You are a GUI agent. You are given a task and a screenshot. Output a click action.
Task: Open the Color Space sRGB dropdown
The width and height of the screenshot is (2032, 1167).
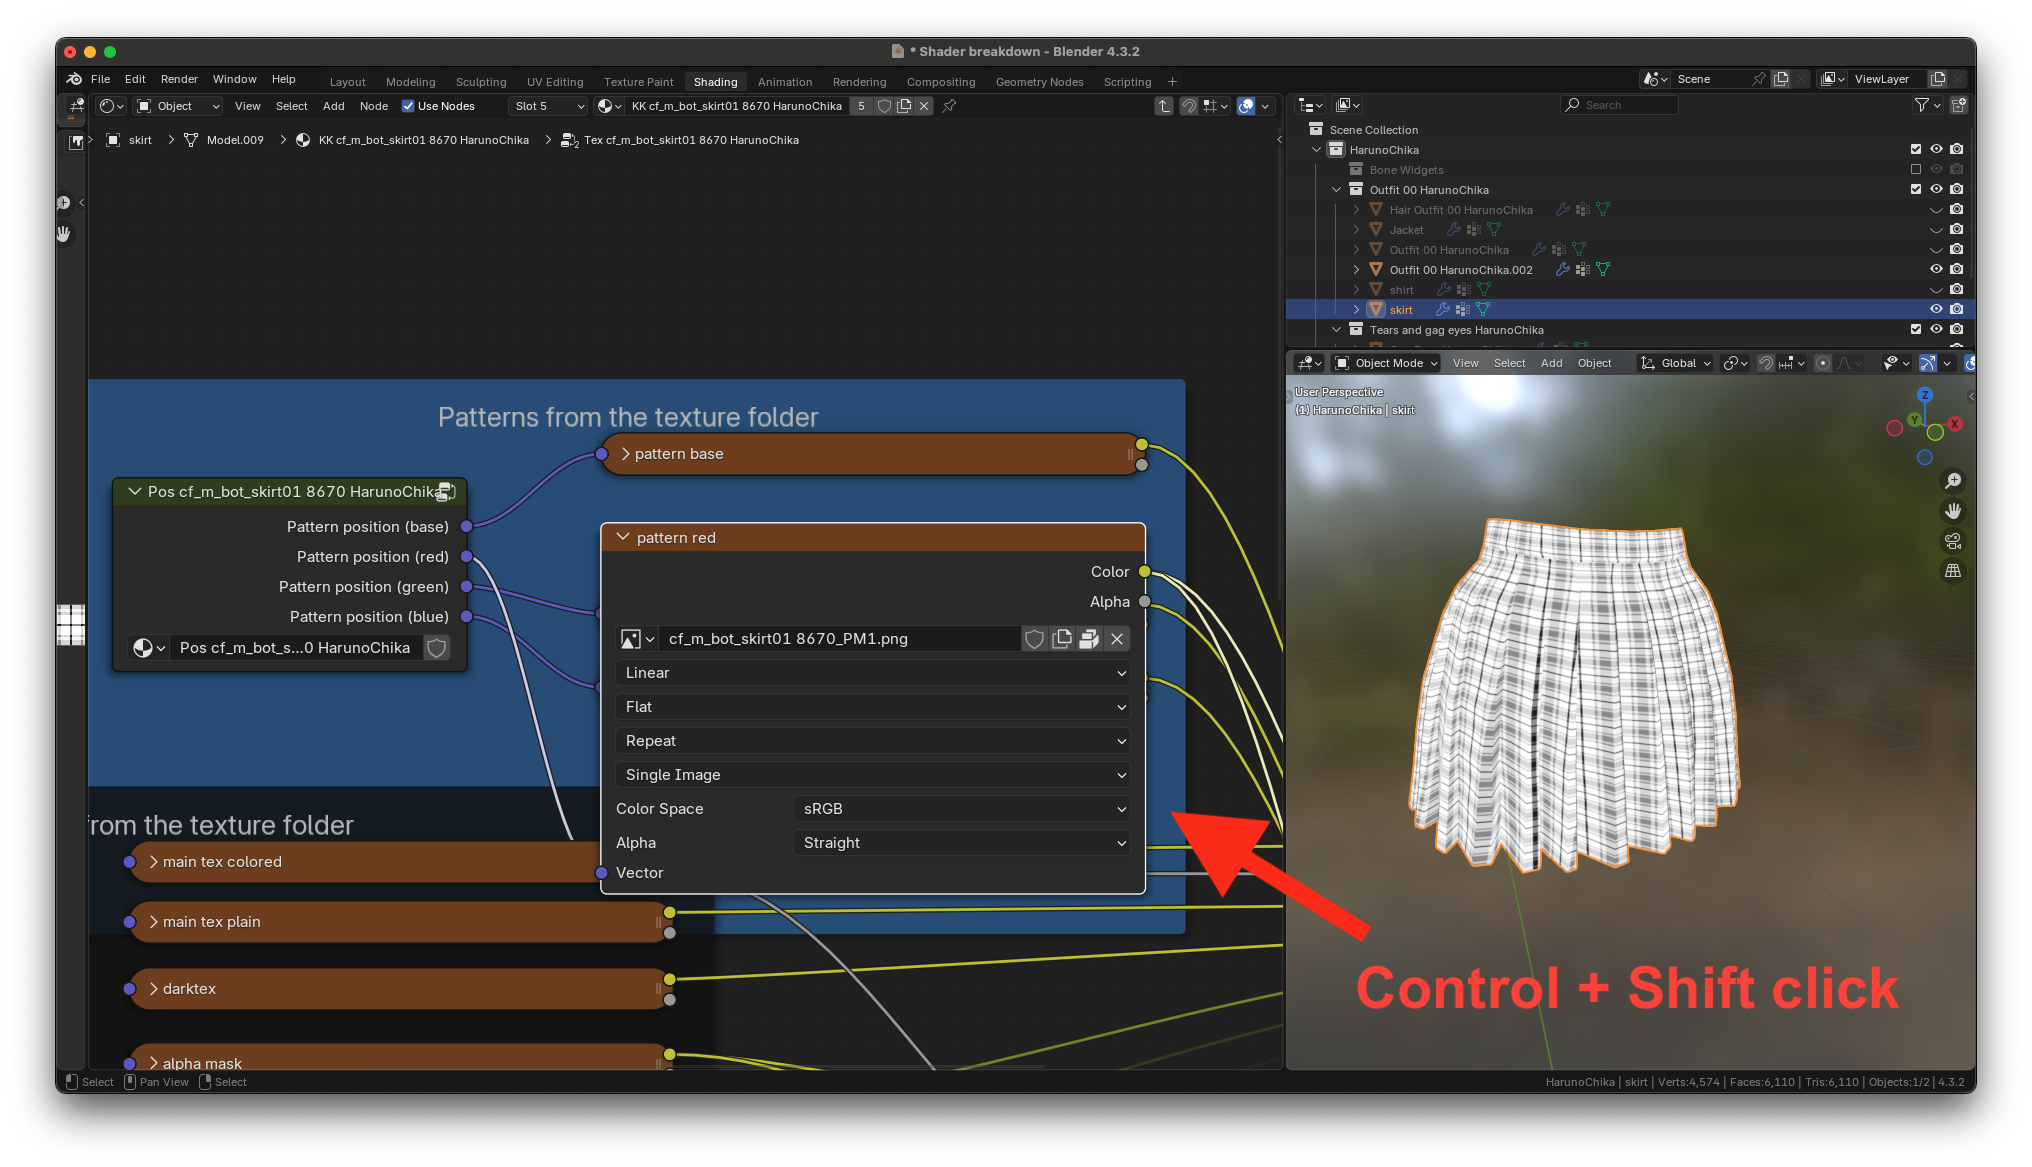pos(962,809)
